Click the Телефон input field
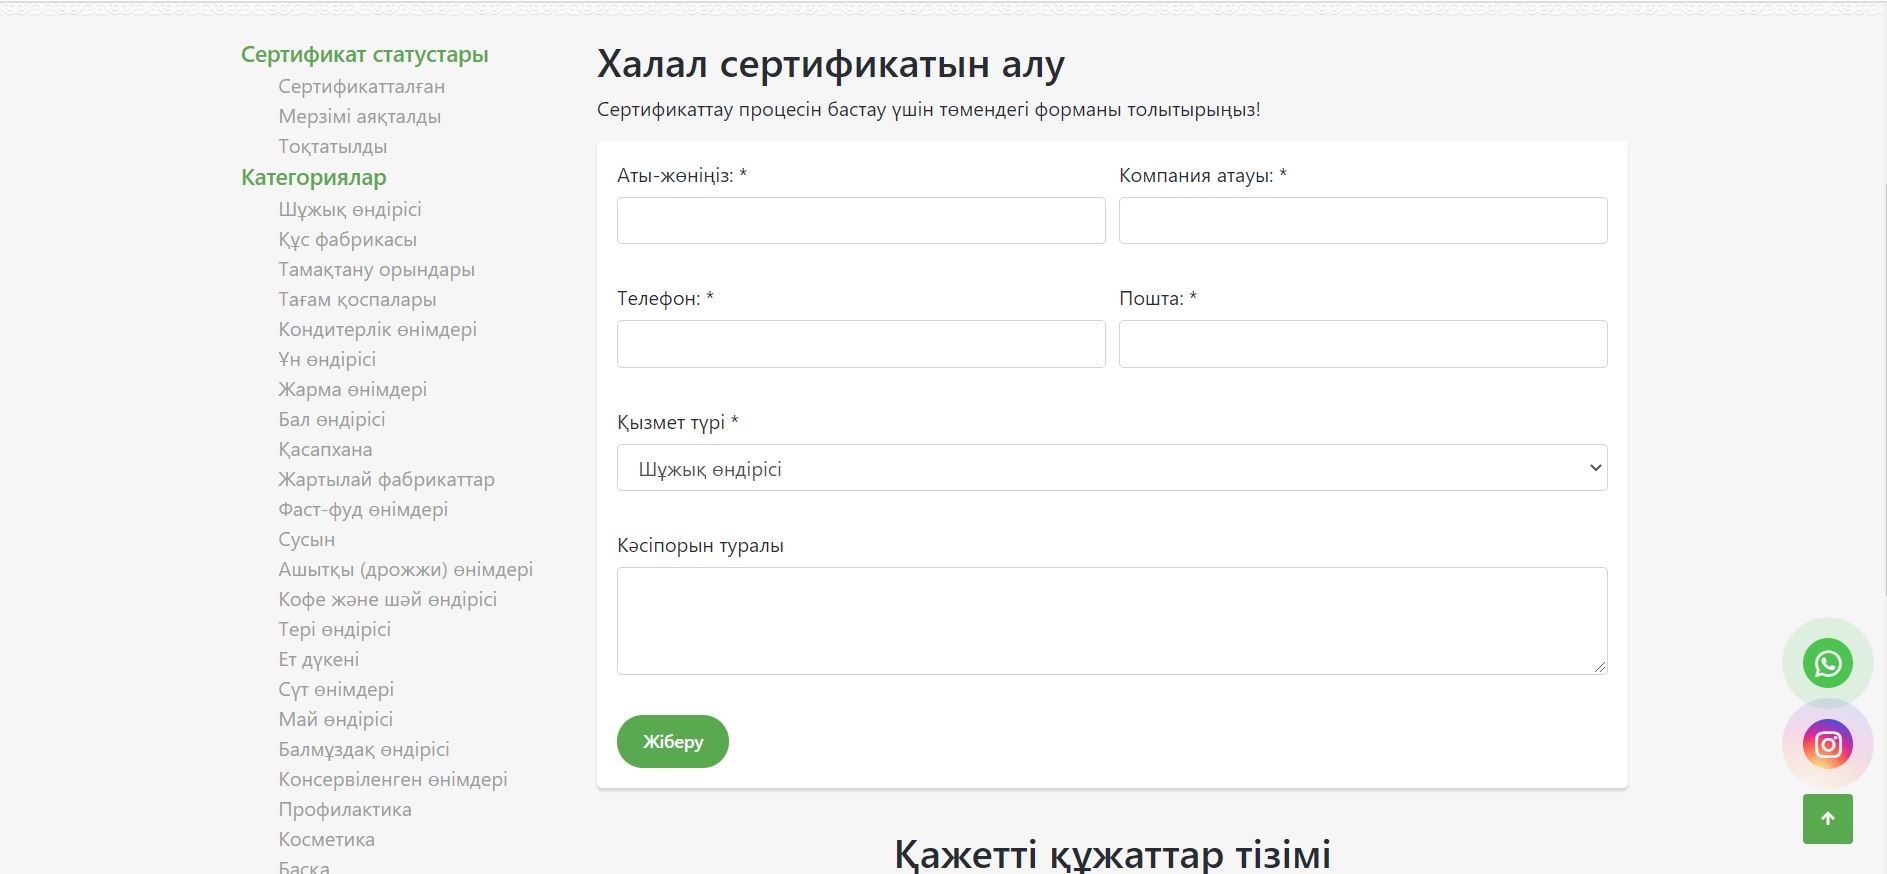Screen dimensions: 1887x874 tap(860, 344)
